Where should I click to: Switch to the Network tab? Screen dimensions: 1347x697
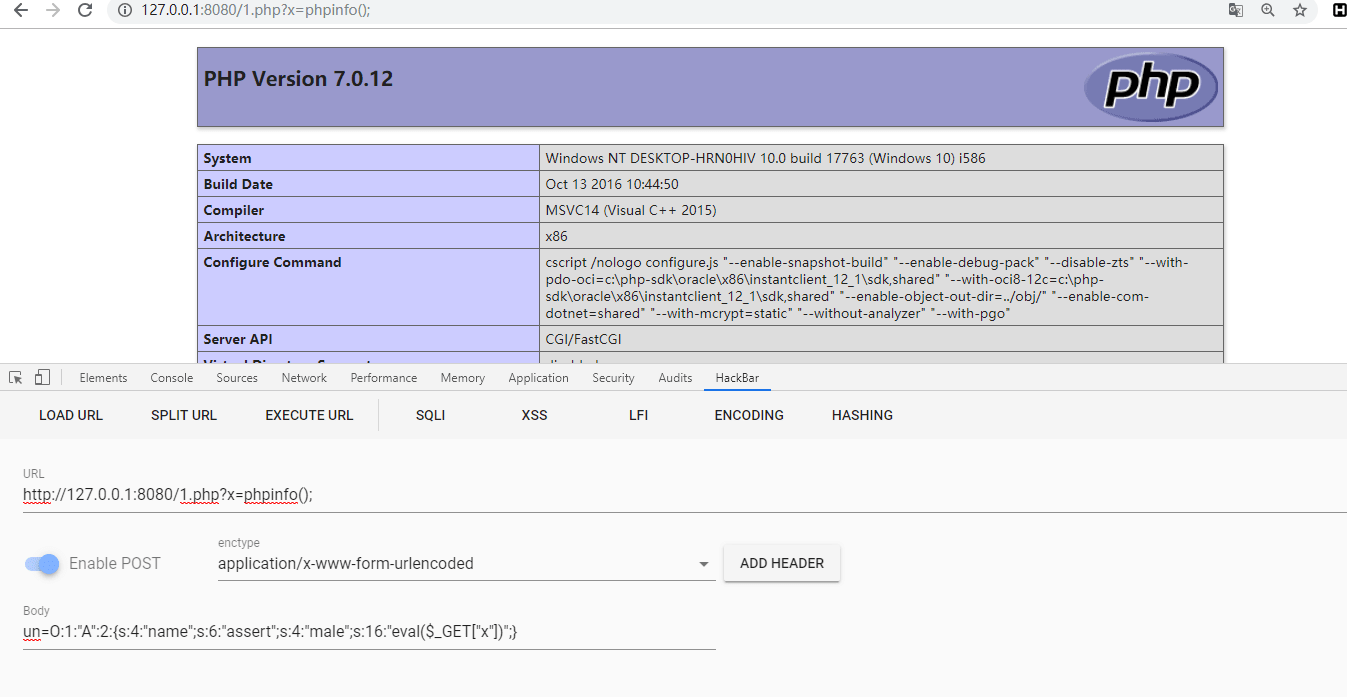coord(304,378)
